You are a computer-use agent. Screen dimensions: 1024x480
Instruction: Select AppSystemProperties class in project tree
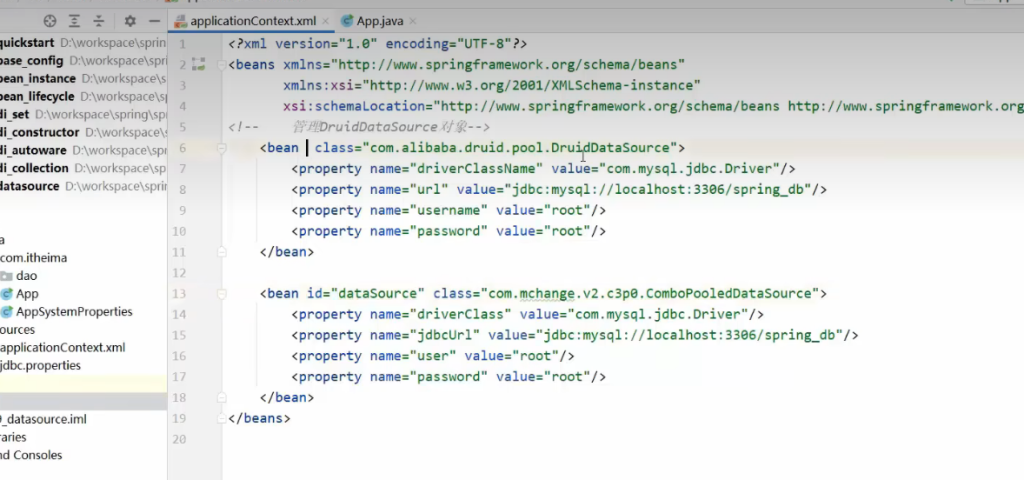pos(73,312)
